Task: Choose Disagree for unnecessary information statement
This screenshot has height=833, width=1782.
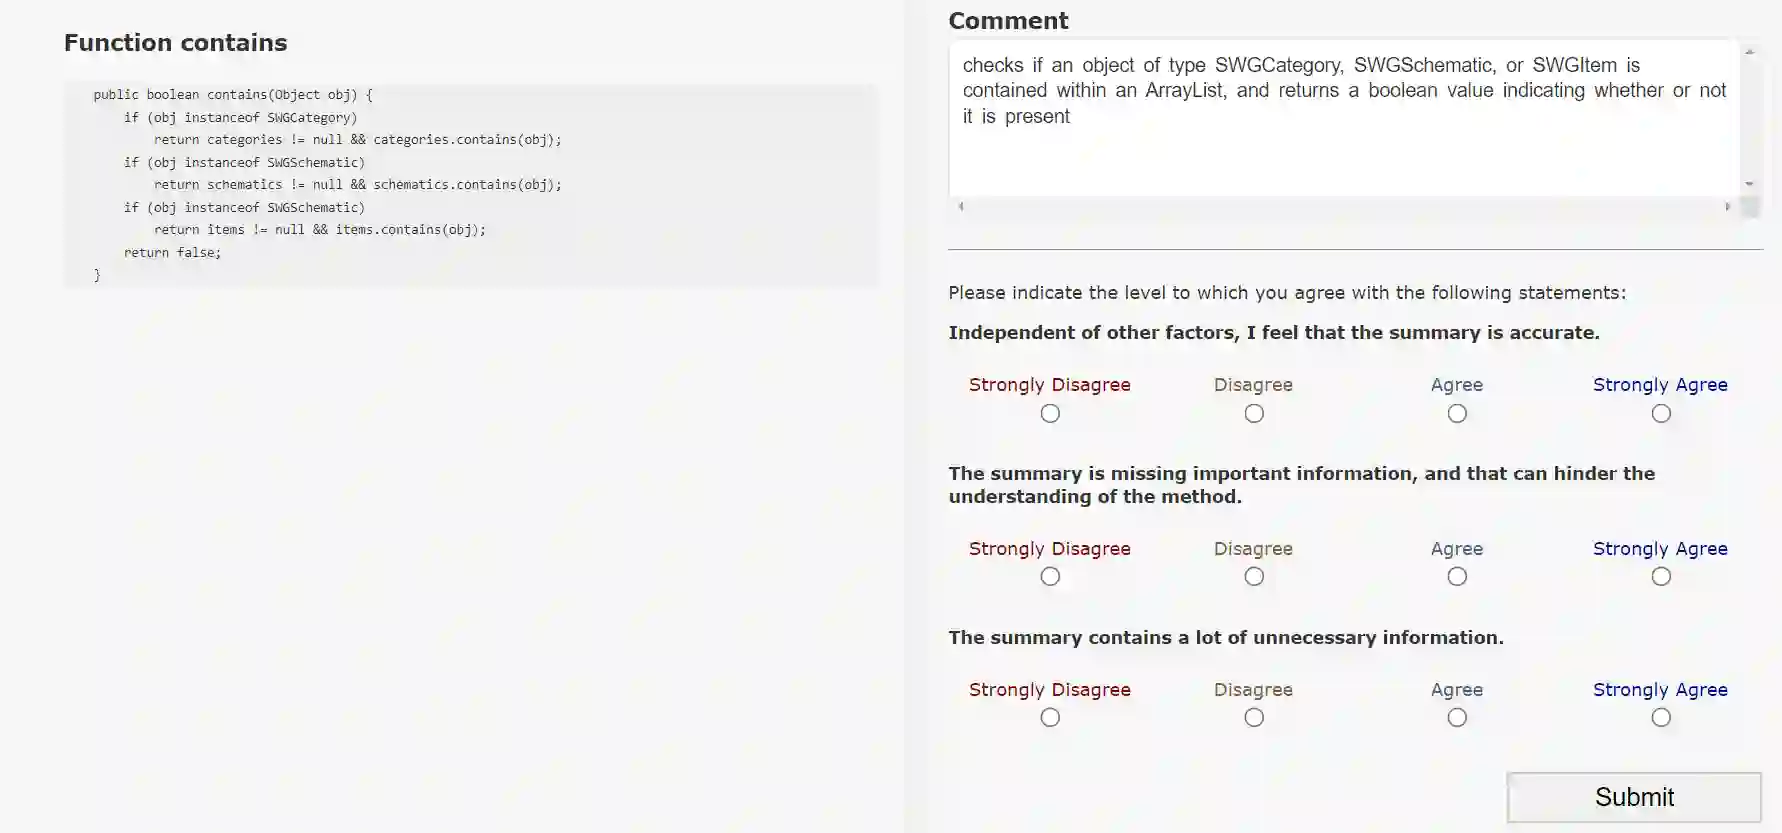Action: (x=1254, y=718)
